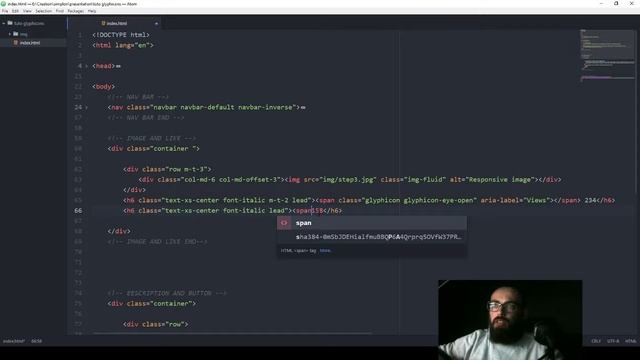Change HTML grammar in status bar

(x=630, y=341)
